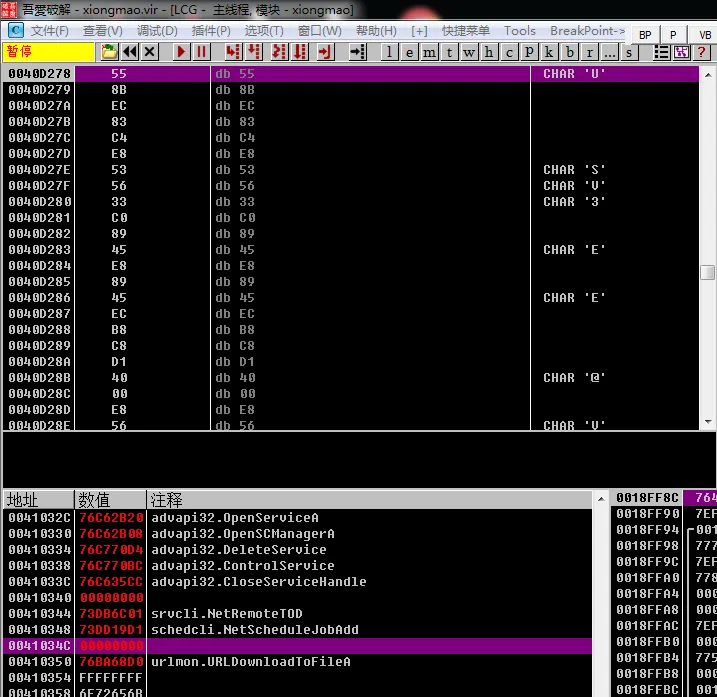717x697 pixels.
Task: Click the red question mark help icon
Action: [701, 52]
